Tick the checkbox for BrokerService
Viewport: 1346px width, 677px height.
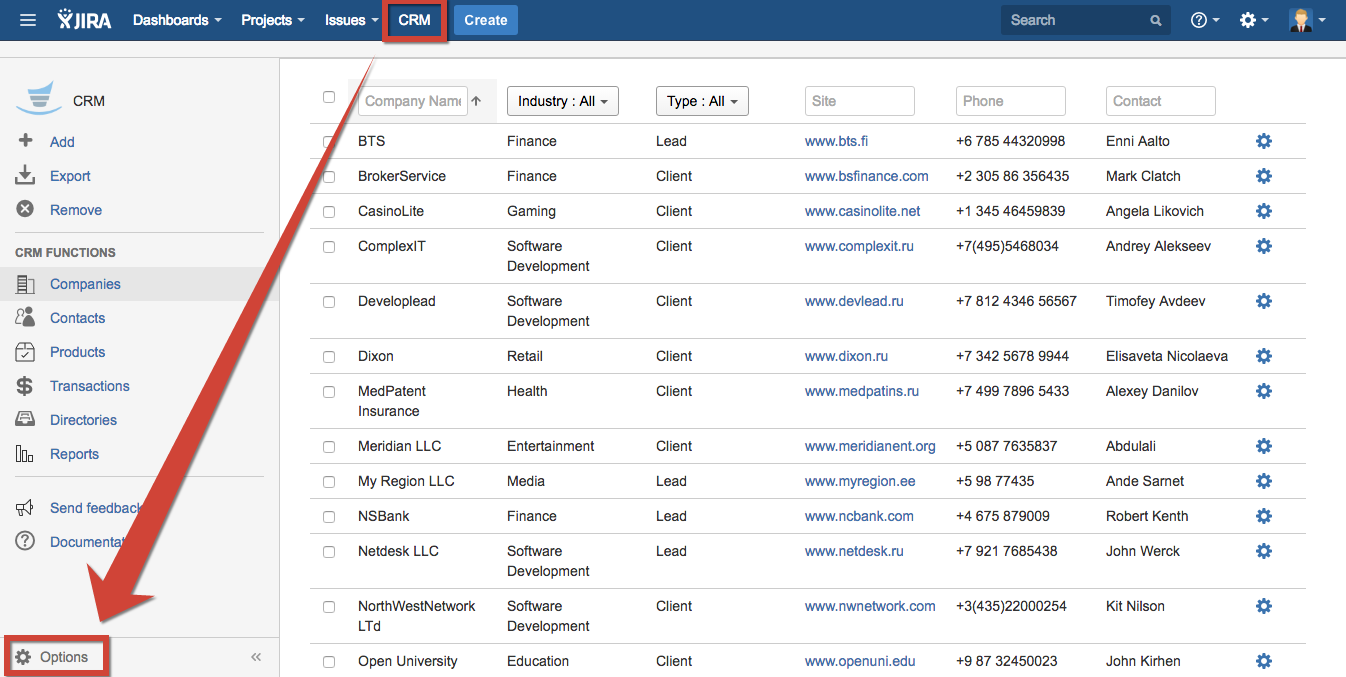click(329, 177)
